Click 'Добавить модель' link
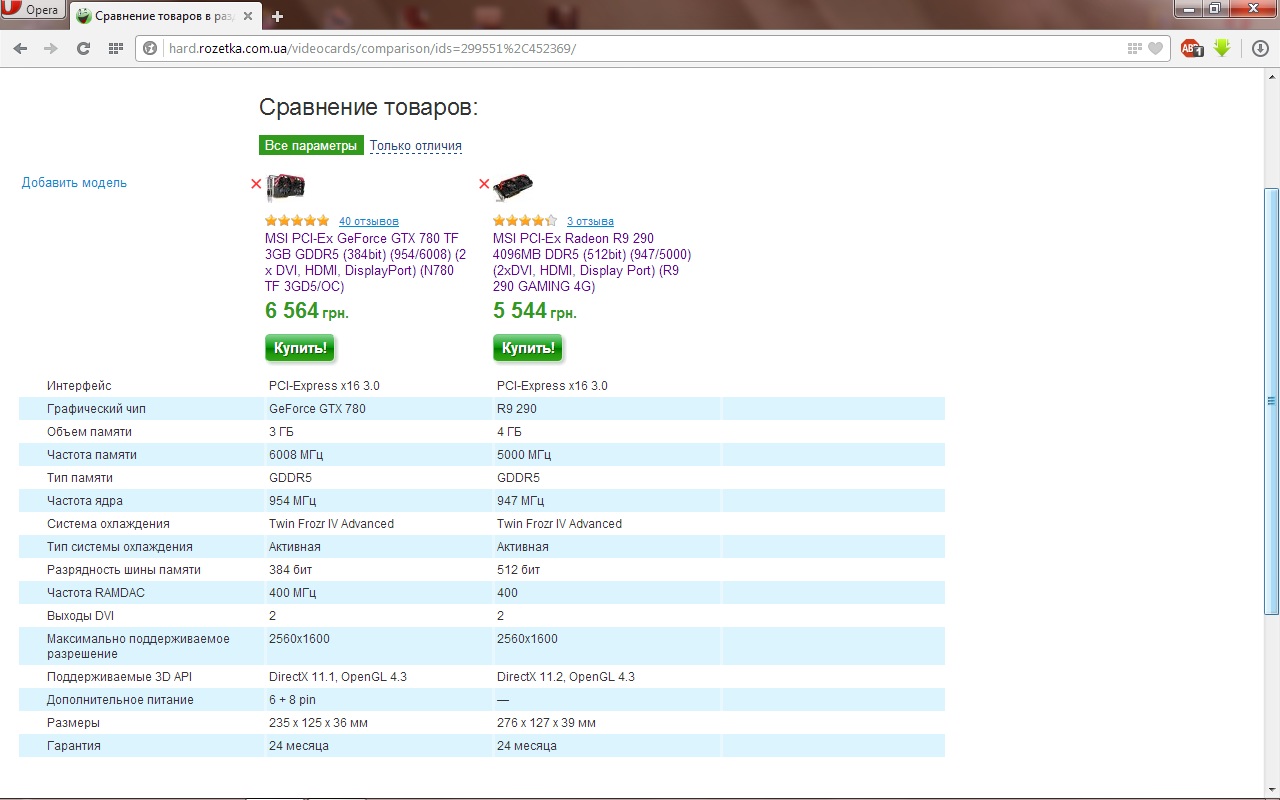 (74, 183)
